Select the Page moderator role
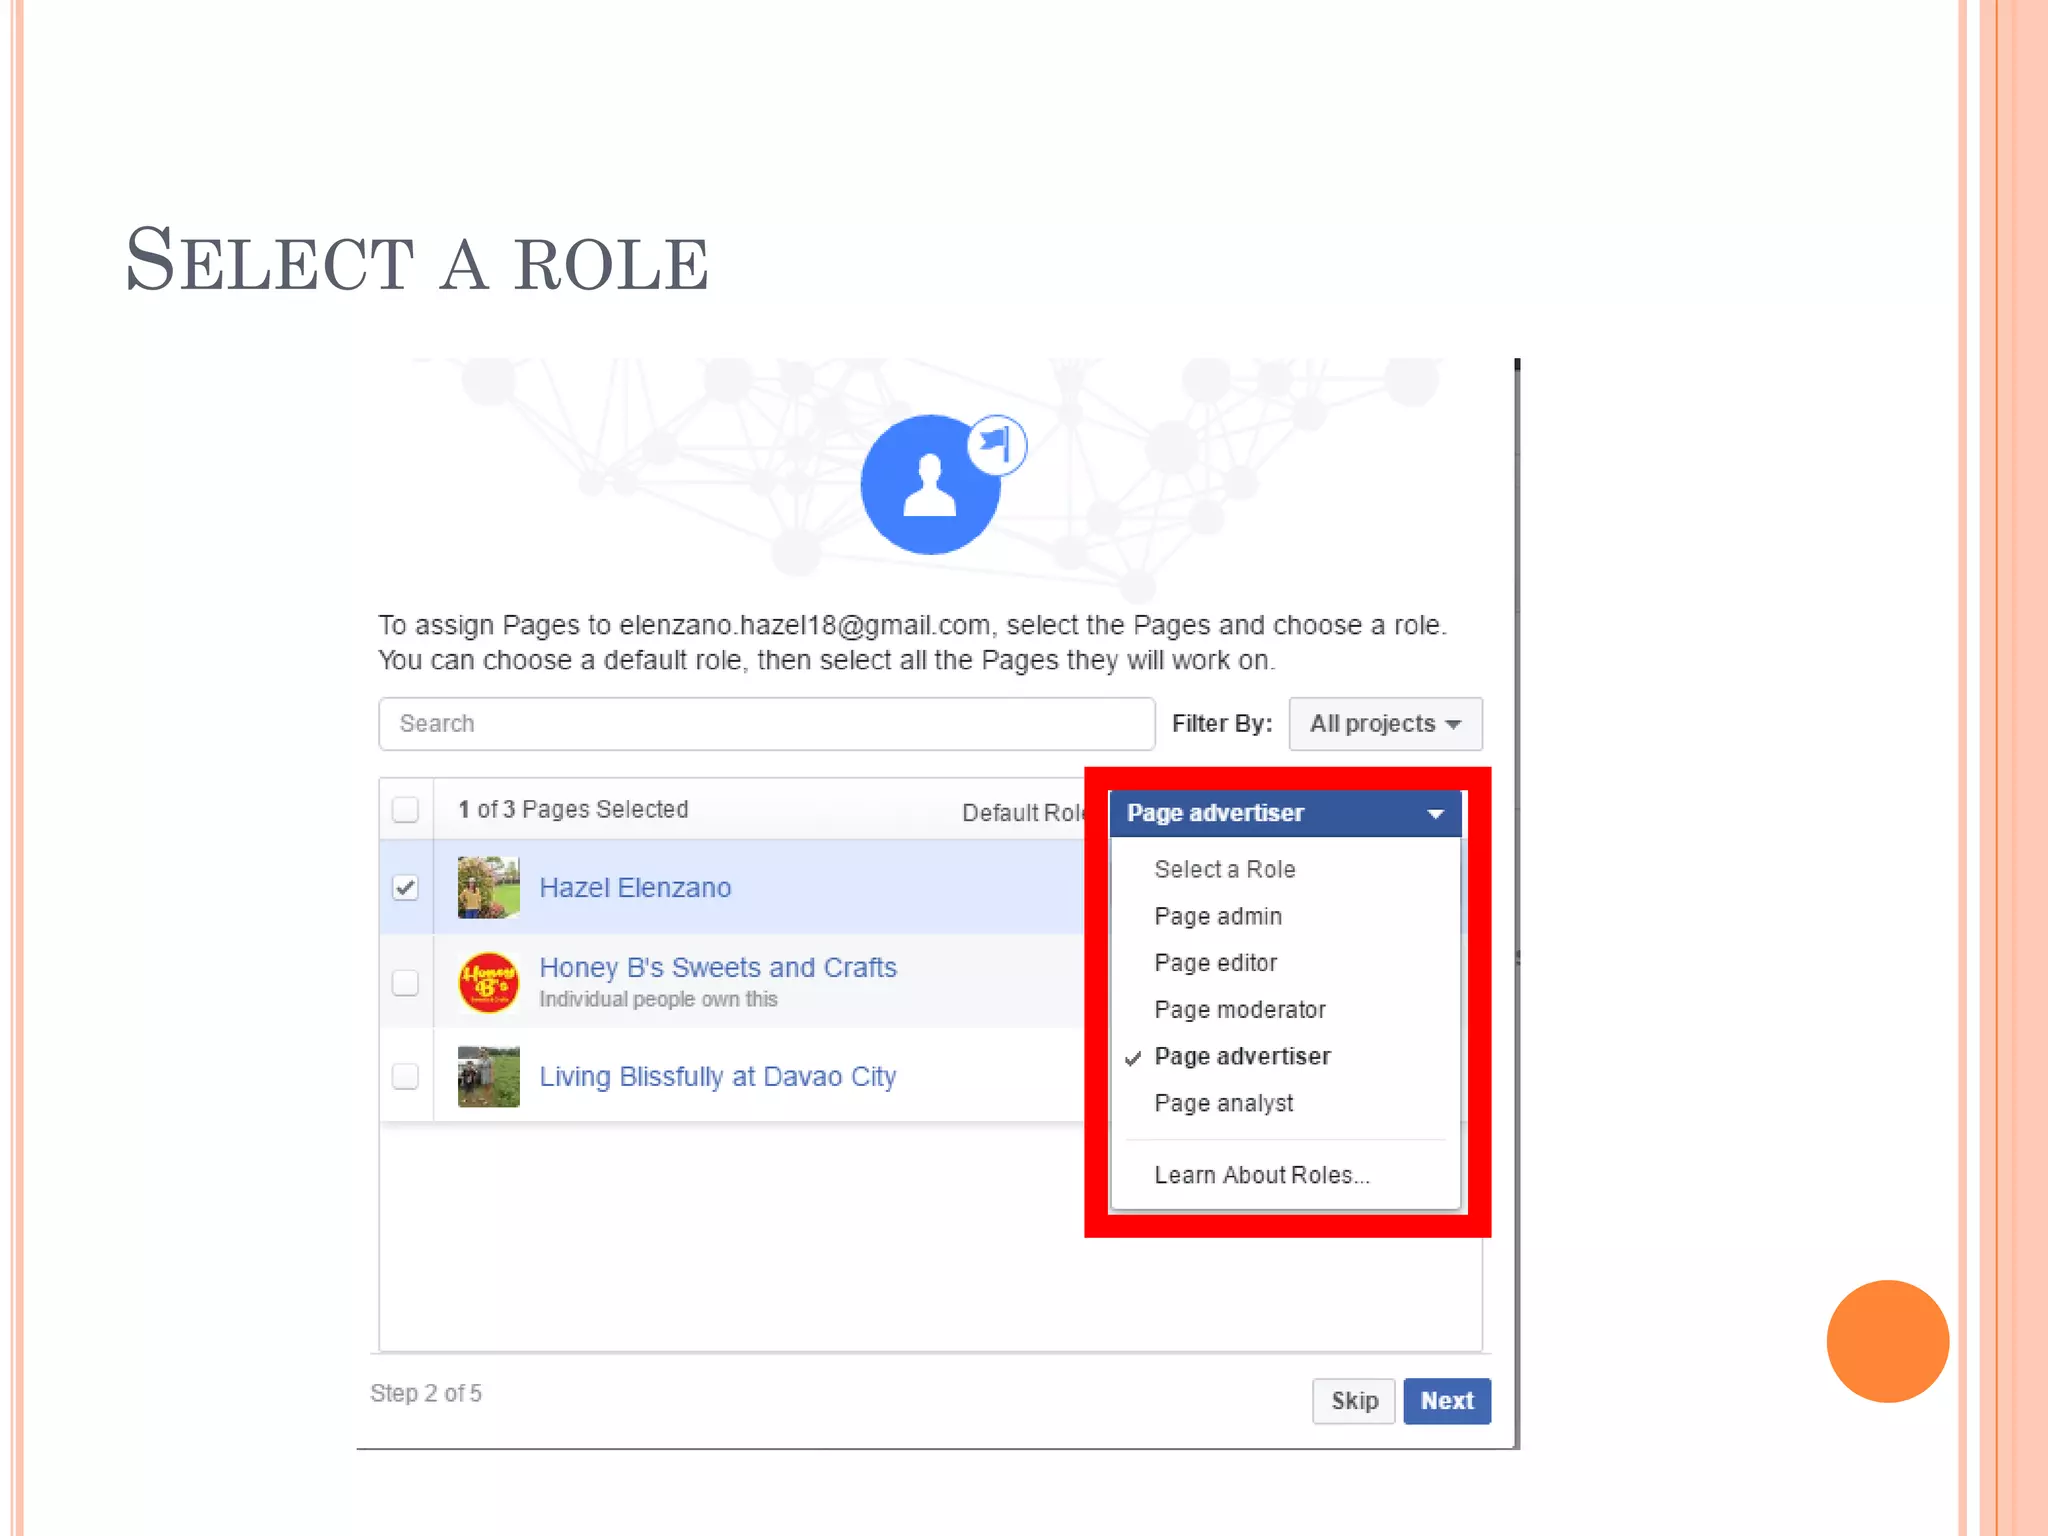Viewport: 2048px width, 1536px height. 1240,1010
